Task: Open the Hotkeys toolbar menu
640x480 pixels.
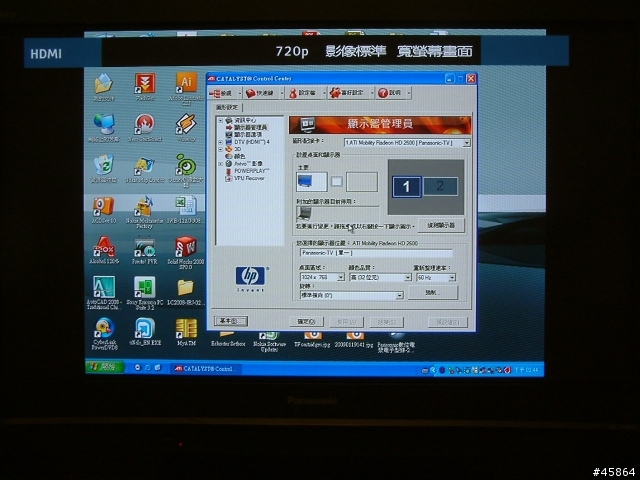Action: click(264, 93)
